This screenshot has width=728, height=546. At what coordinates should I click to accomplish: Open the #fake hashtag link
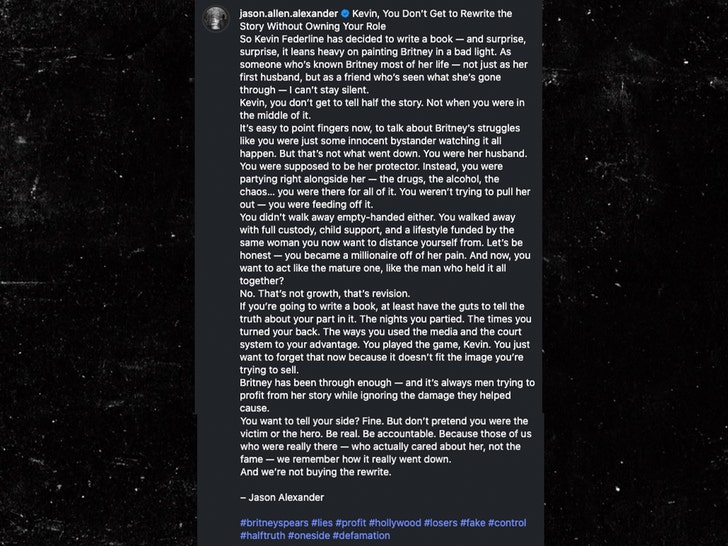tap(473, 523)
